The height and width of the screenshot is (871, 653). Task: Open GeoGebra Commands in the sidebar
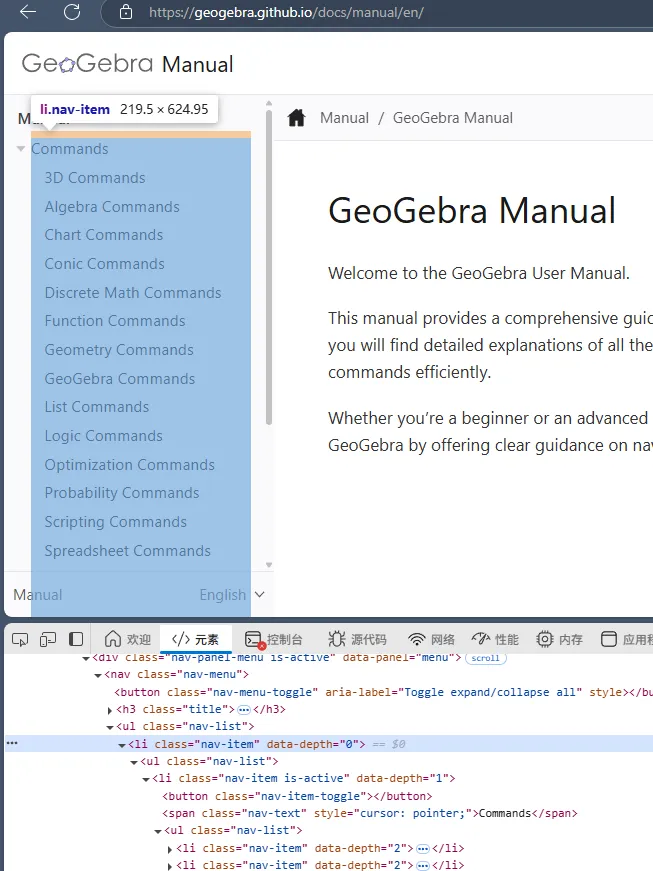(x=120, y=379)
